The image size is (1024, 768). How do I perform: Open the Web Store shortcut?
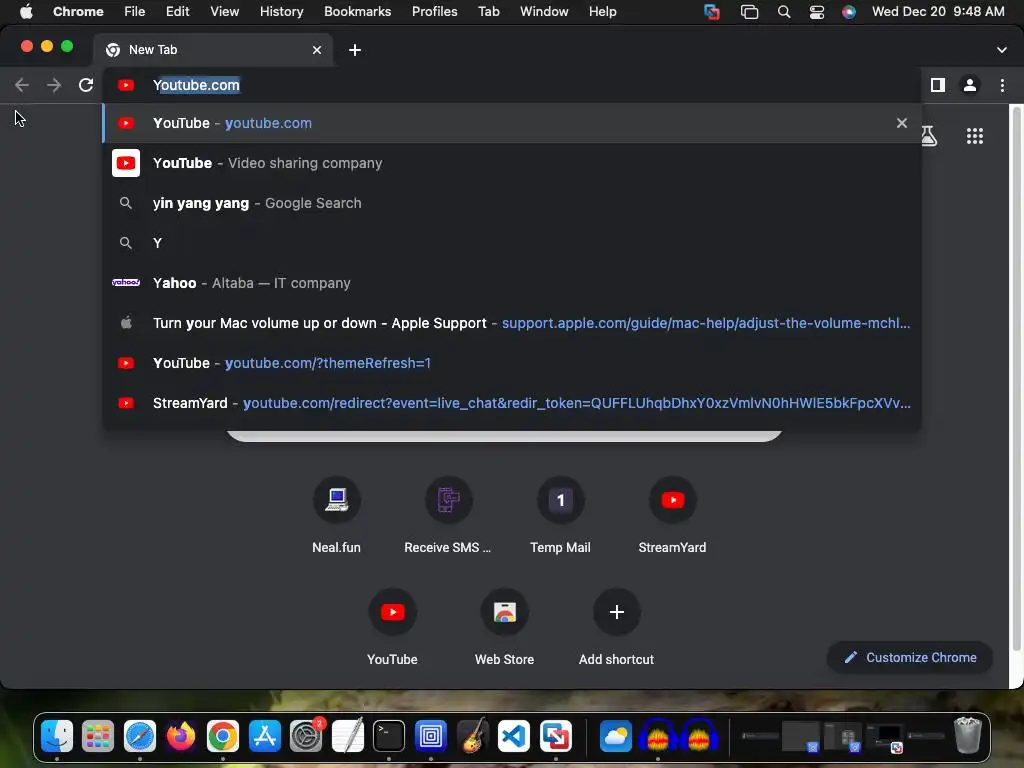click(504, 628)
